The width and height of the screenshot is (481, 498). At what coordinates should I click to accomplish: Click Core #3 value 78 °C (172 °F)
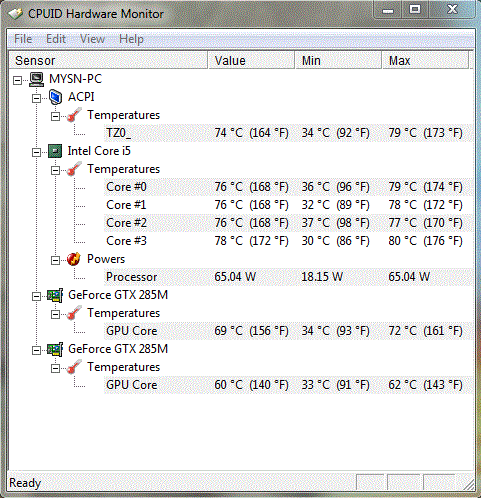tap(251, 241)
